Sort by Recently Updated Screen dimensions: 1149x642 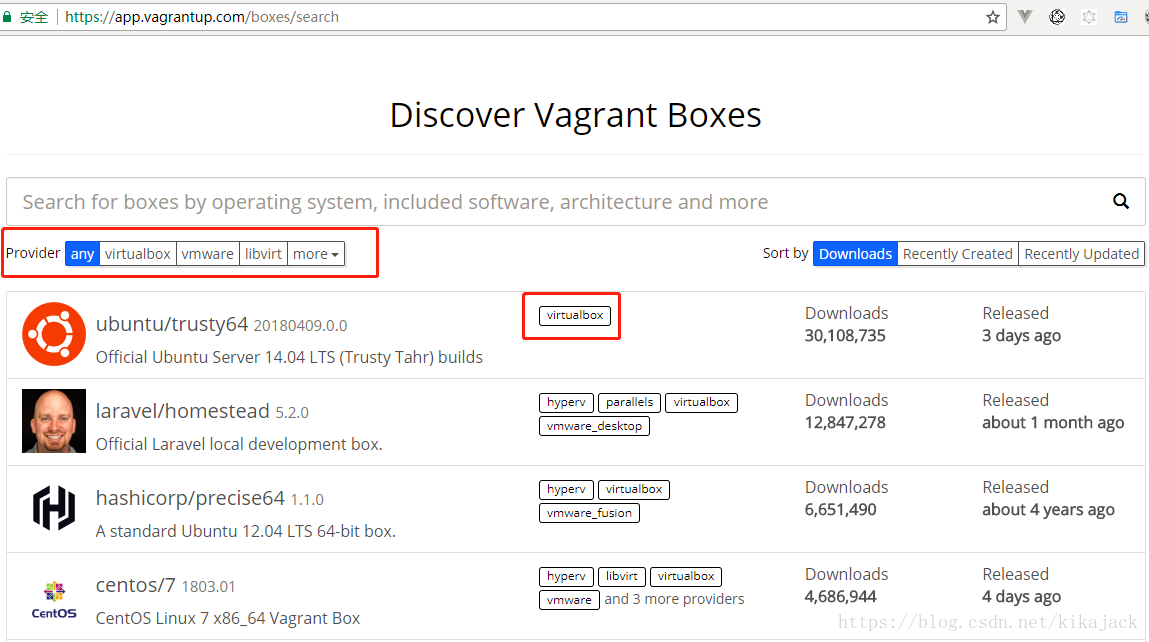pyautogui.click(x=1082, y=254)
